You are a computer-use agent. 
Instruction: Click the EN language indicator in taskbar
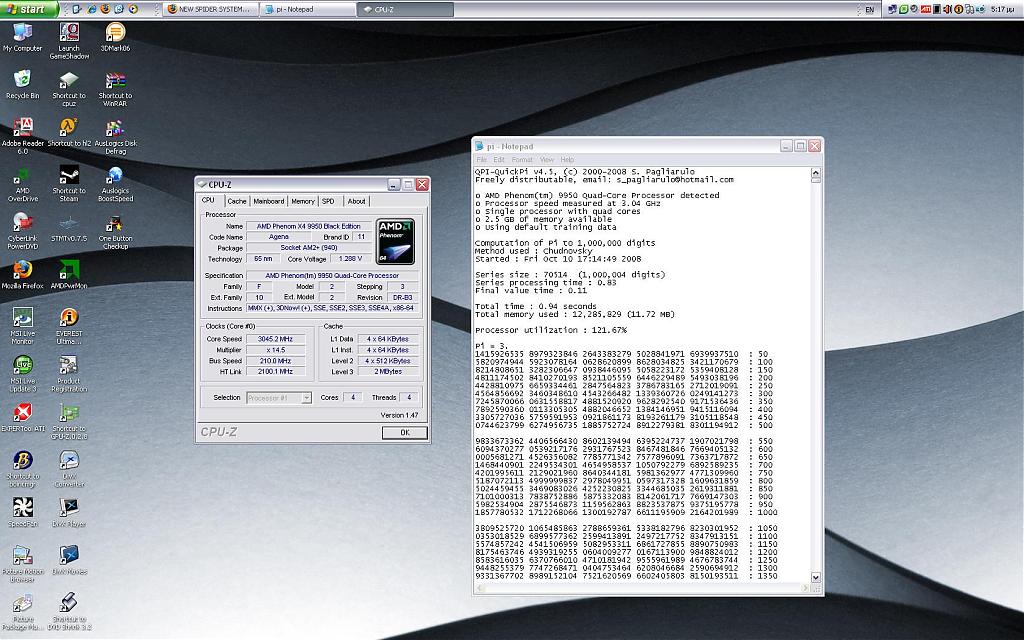tap(869, 10)
